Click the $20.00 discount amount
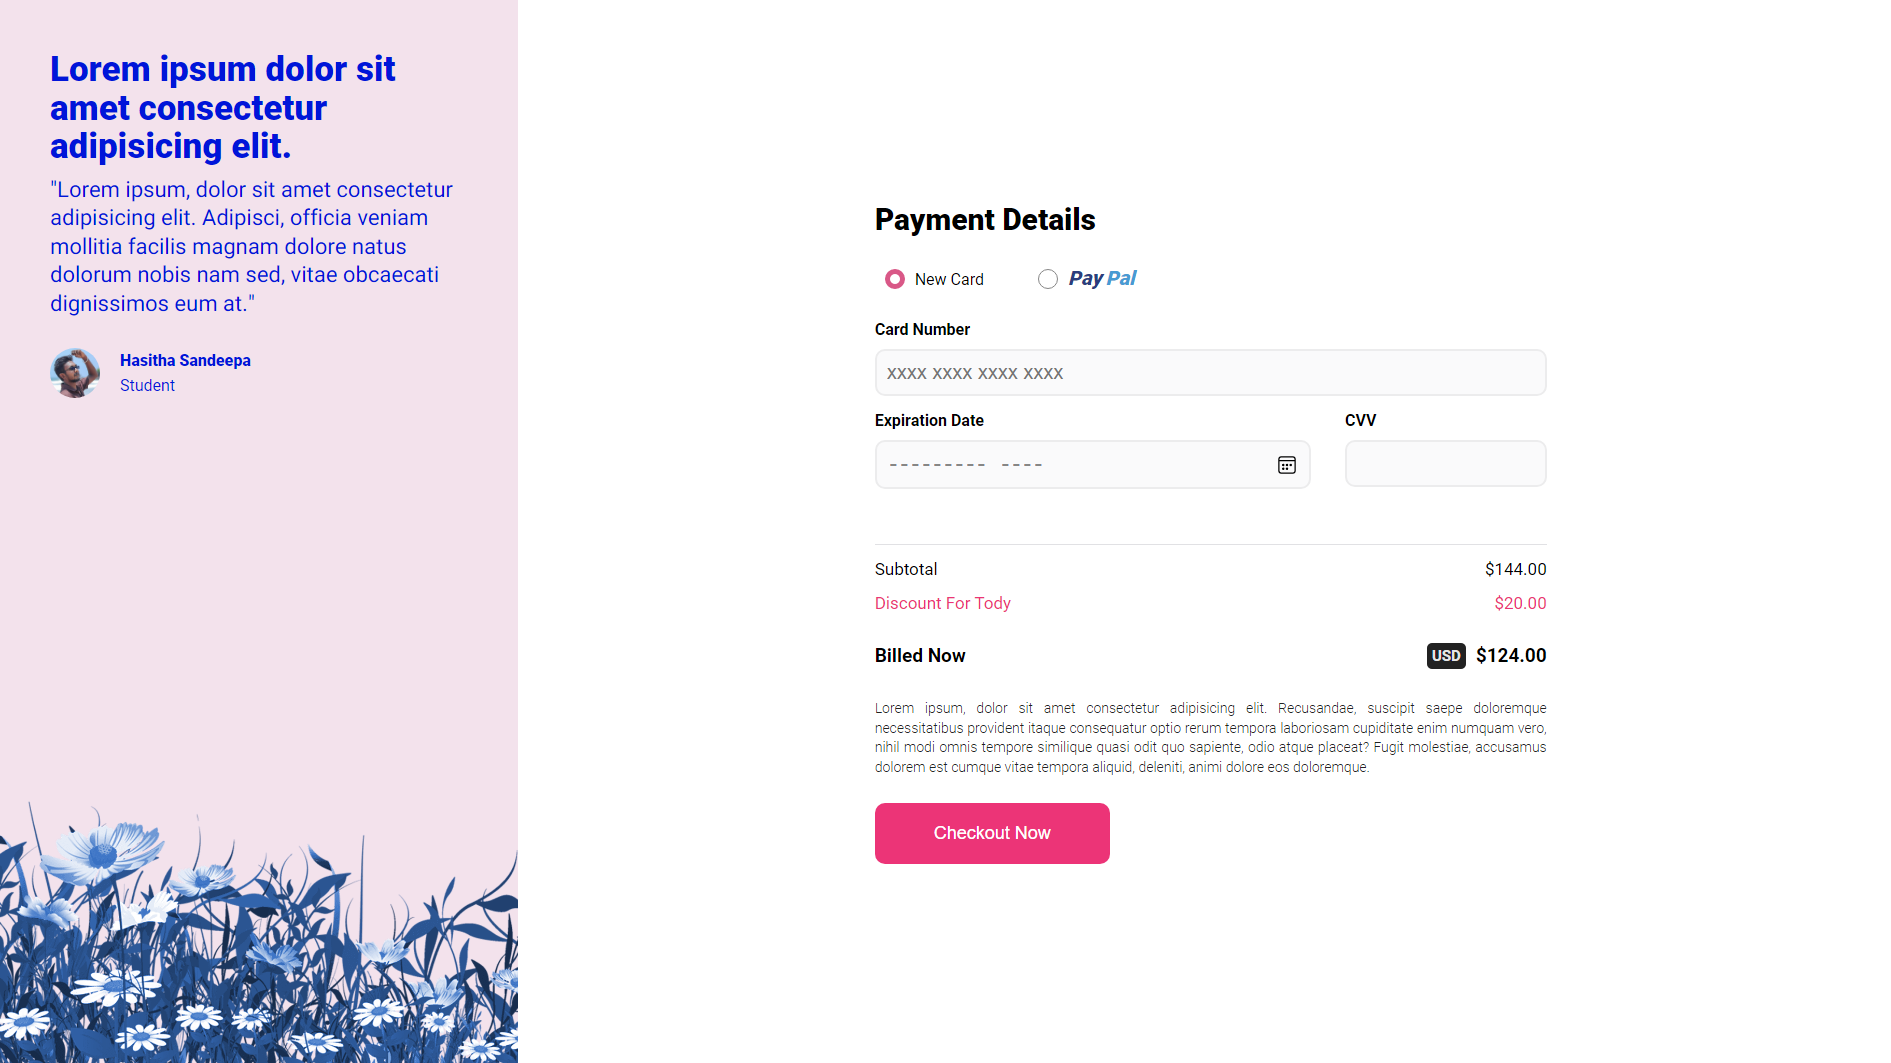The height and width of the screenshot is (1063, 1891). 1520,603
